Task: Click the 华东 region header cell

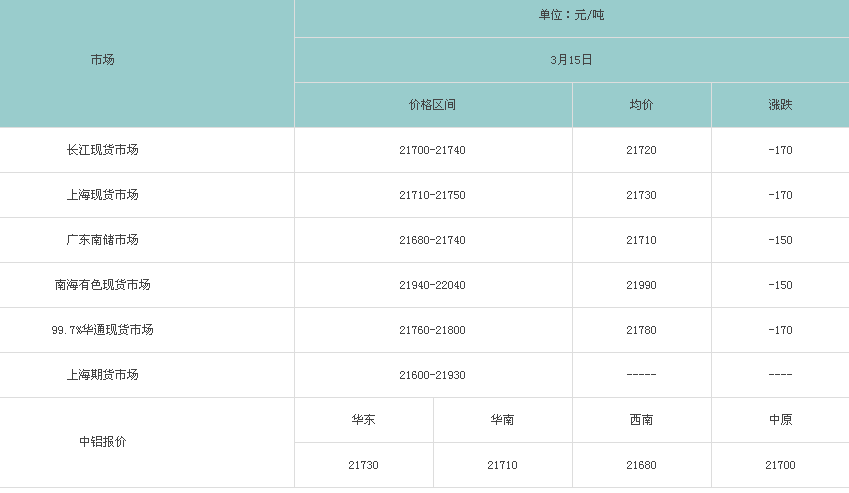Action: [363, 420]
